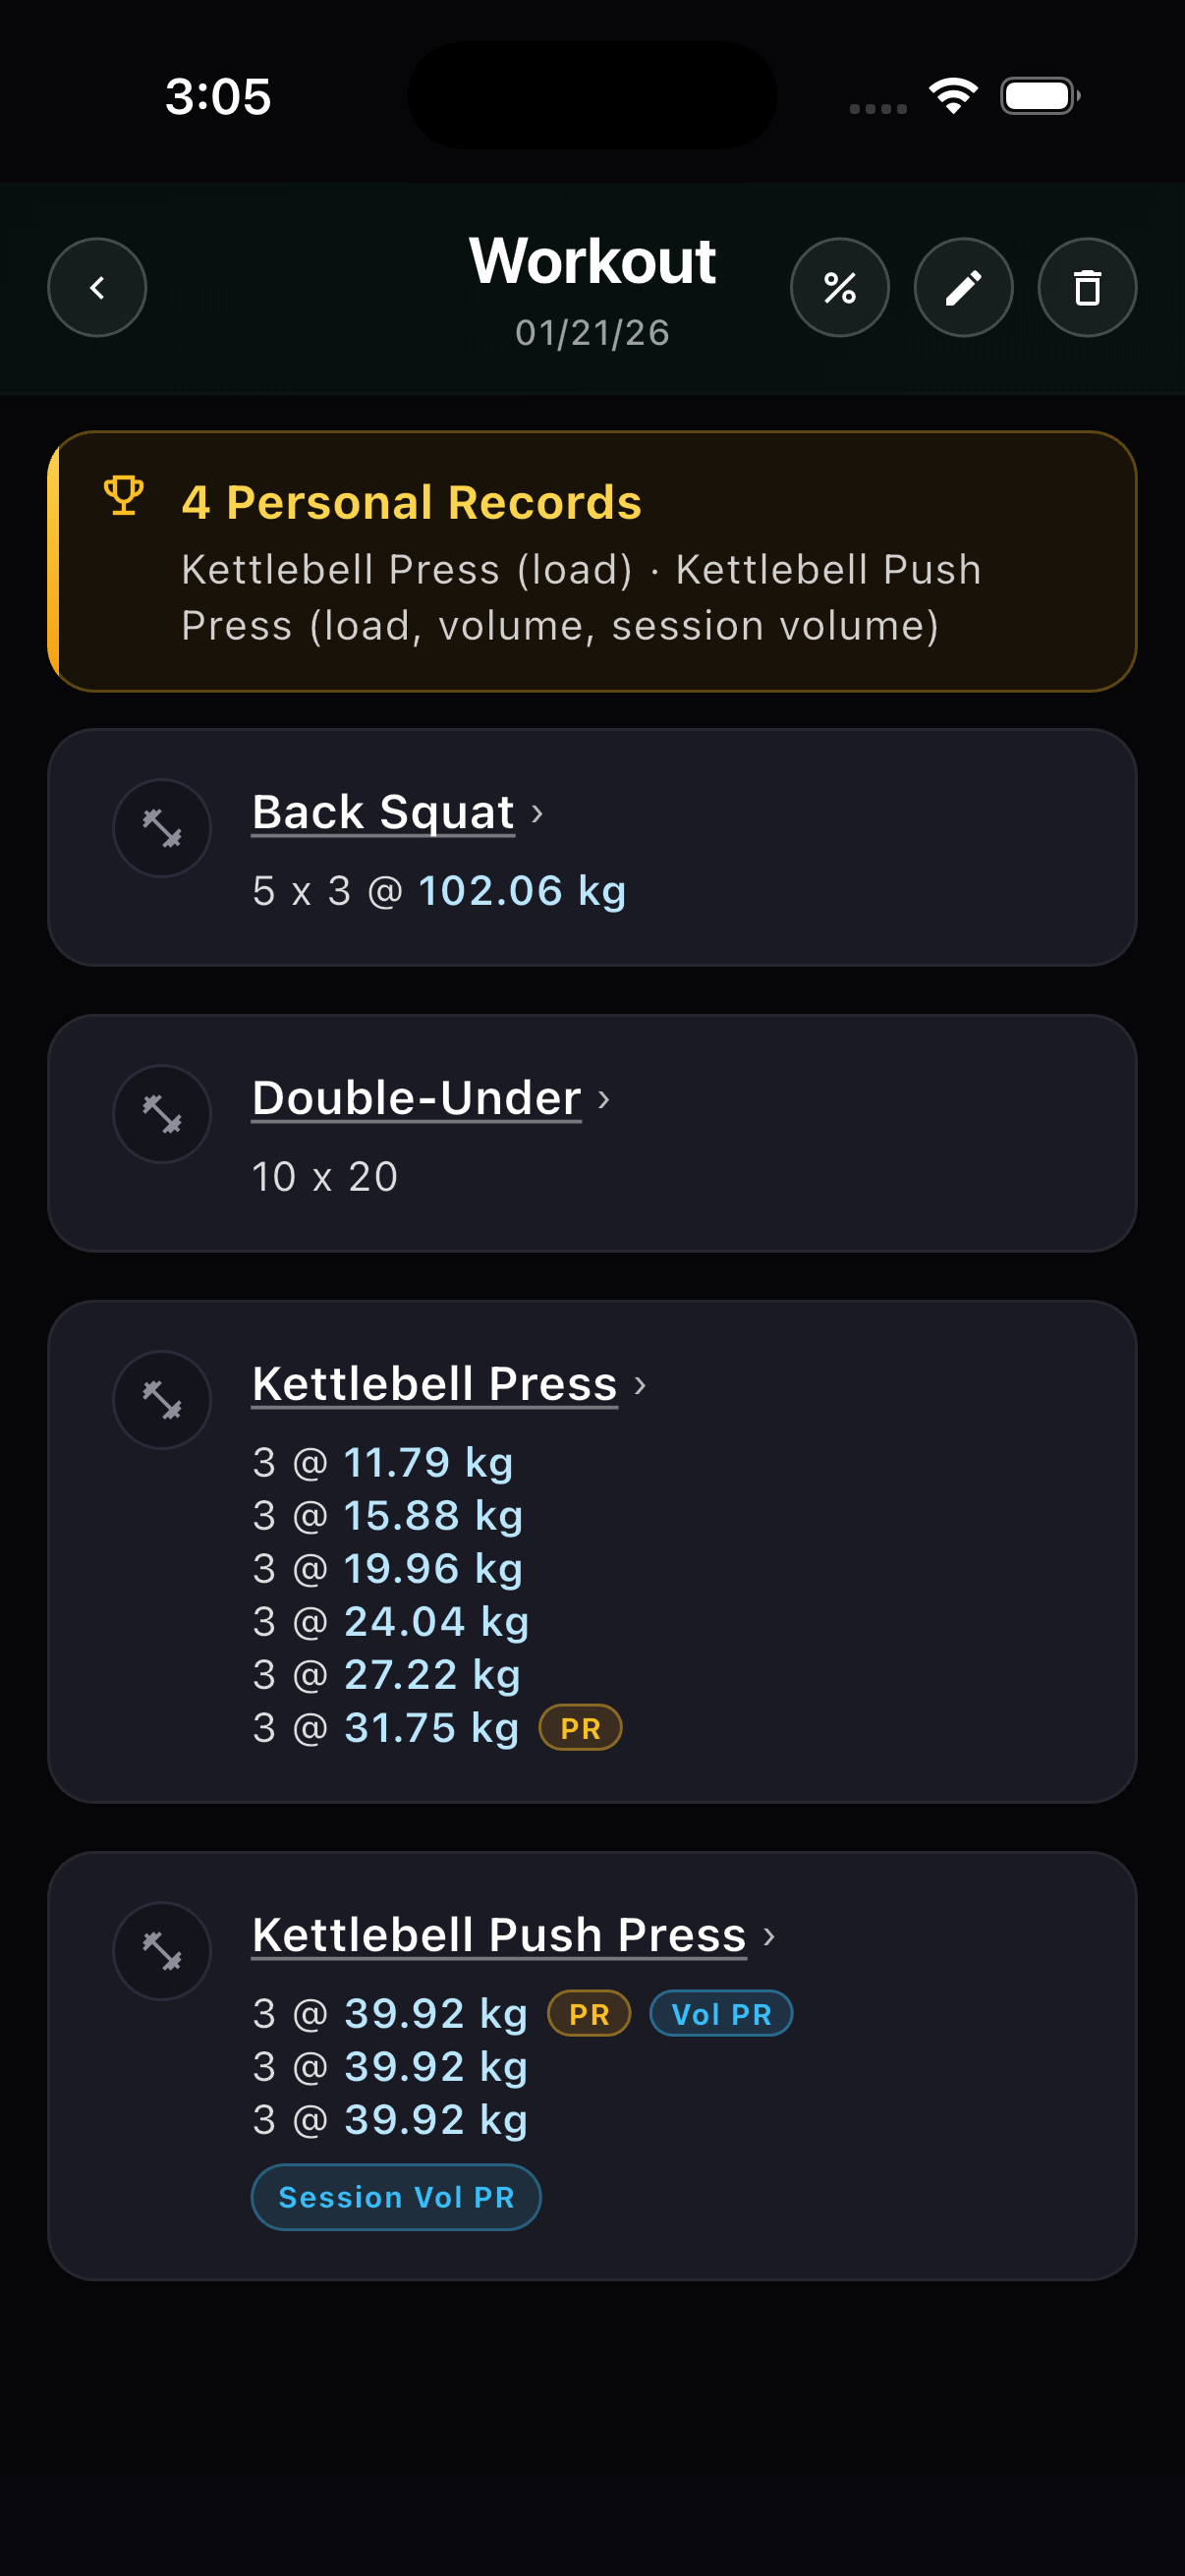Expand chevron next to Kettlebell Press

point(640,1385)
